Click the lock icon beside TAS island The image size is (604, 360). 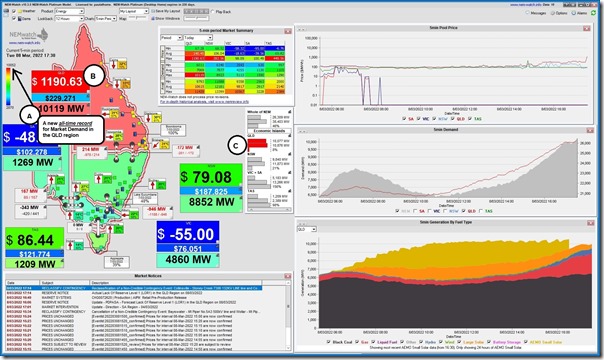[289, 191]
